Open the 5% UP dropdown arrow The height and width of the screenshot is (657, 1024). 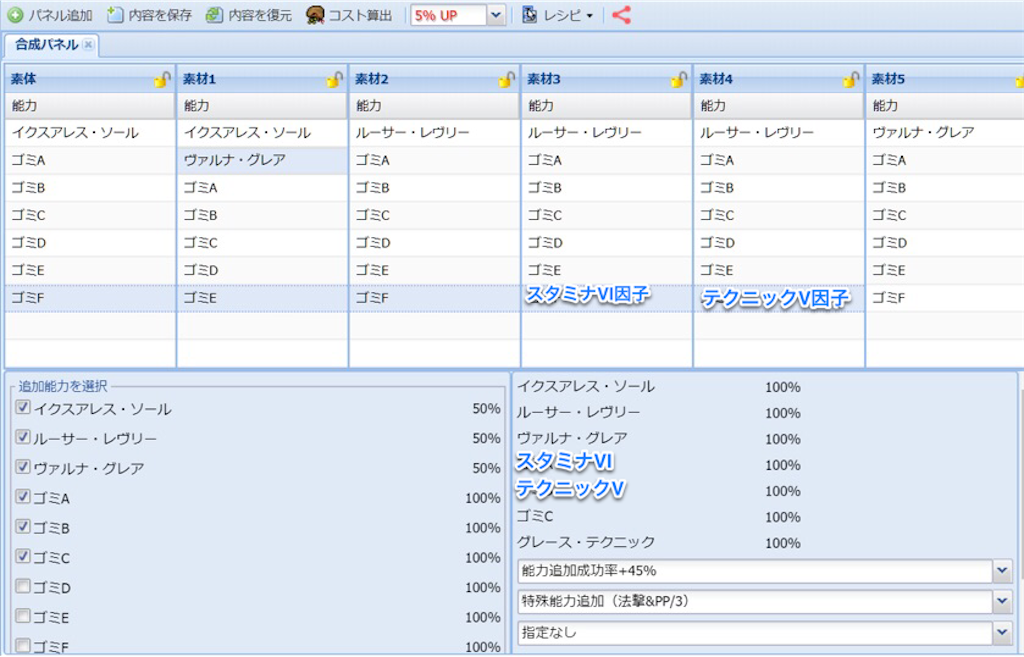coord(496,15)
